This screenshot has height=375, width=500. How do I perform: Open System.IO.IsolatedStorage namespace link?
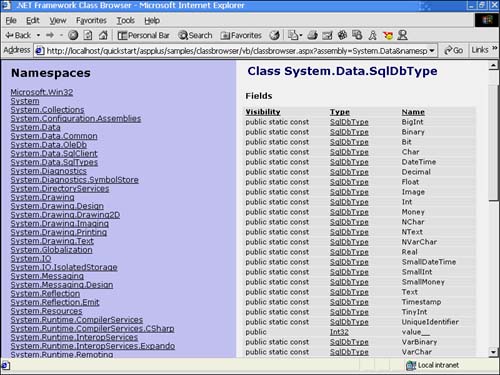click(64, 267)
